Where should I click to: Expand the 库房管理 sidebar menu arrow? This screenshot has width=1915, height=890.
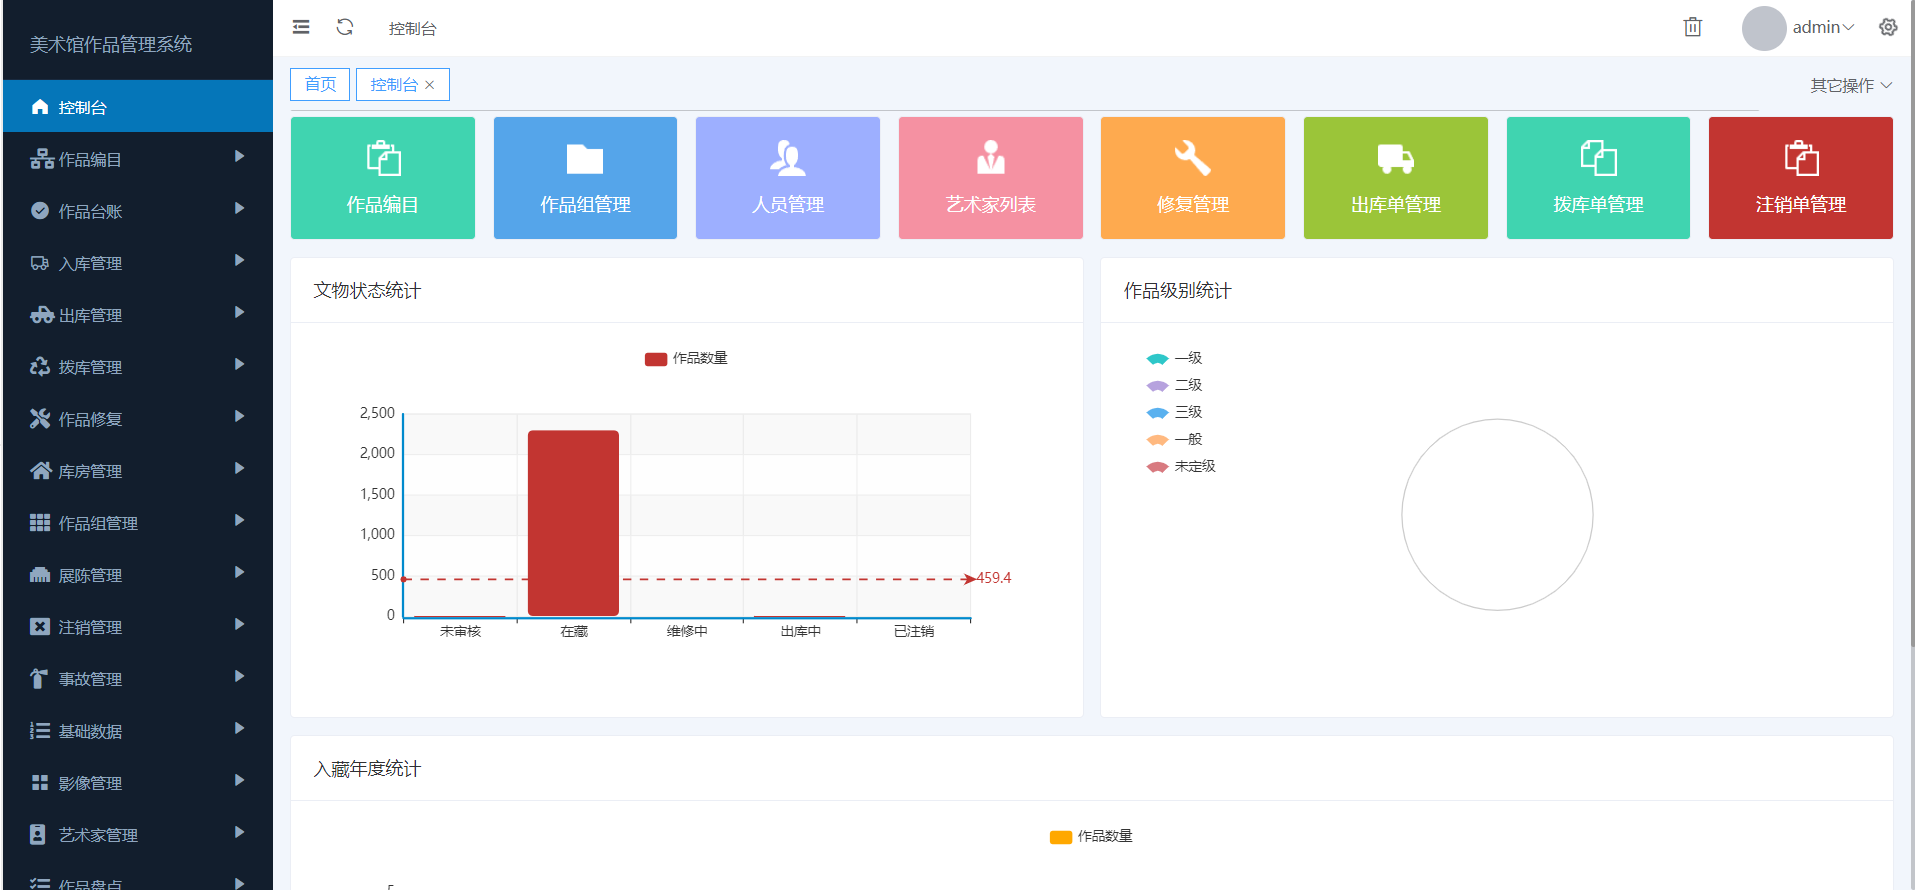(239, 469)
